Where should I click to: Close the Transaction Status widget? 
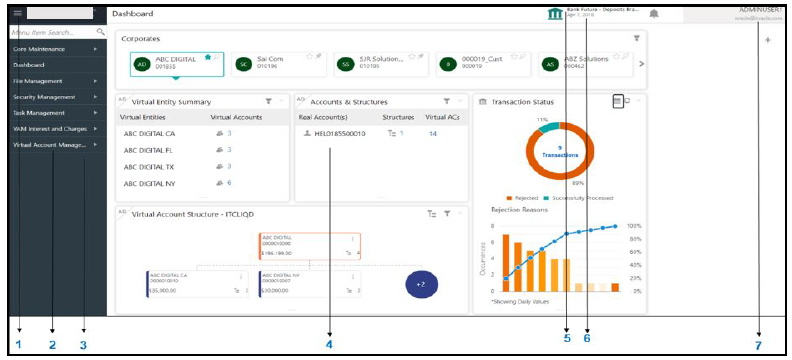point(638,101)
